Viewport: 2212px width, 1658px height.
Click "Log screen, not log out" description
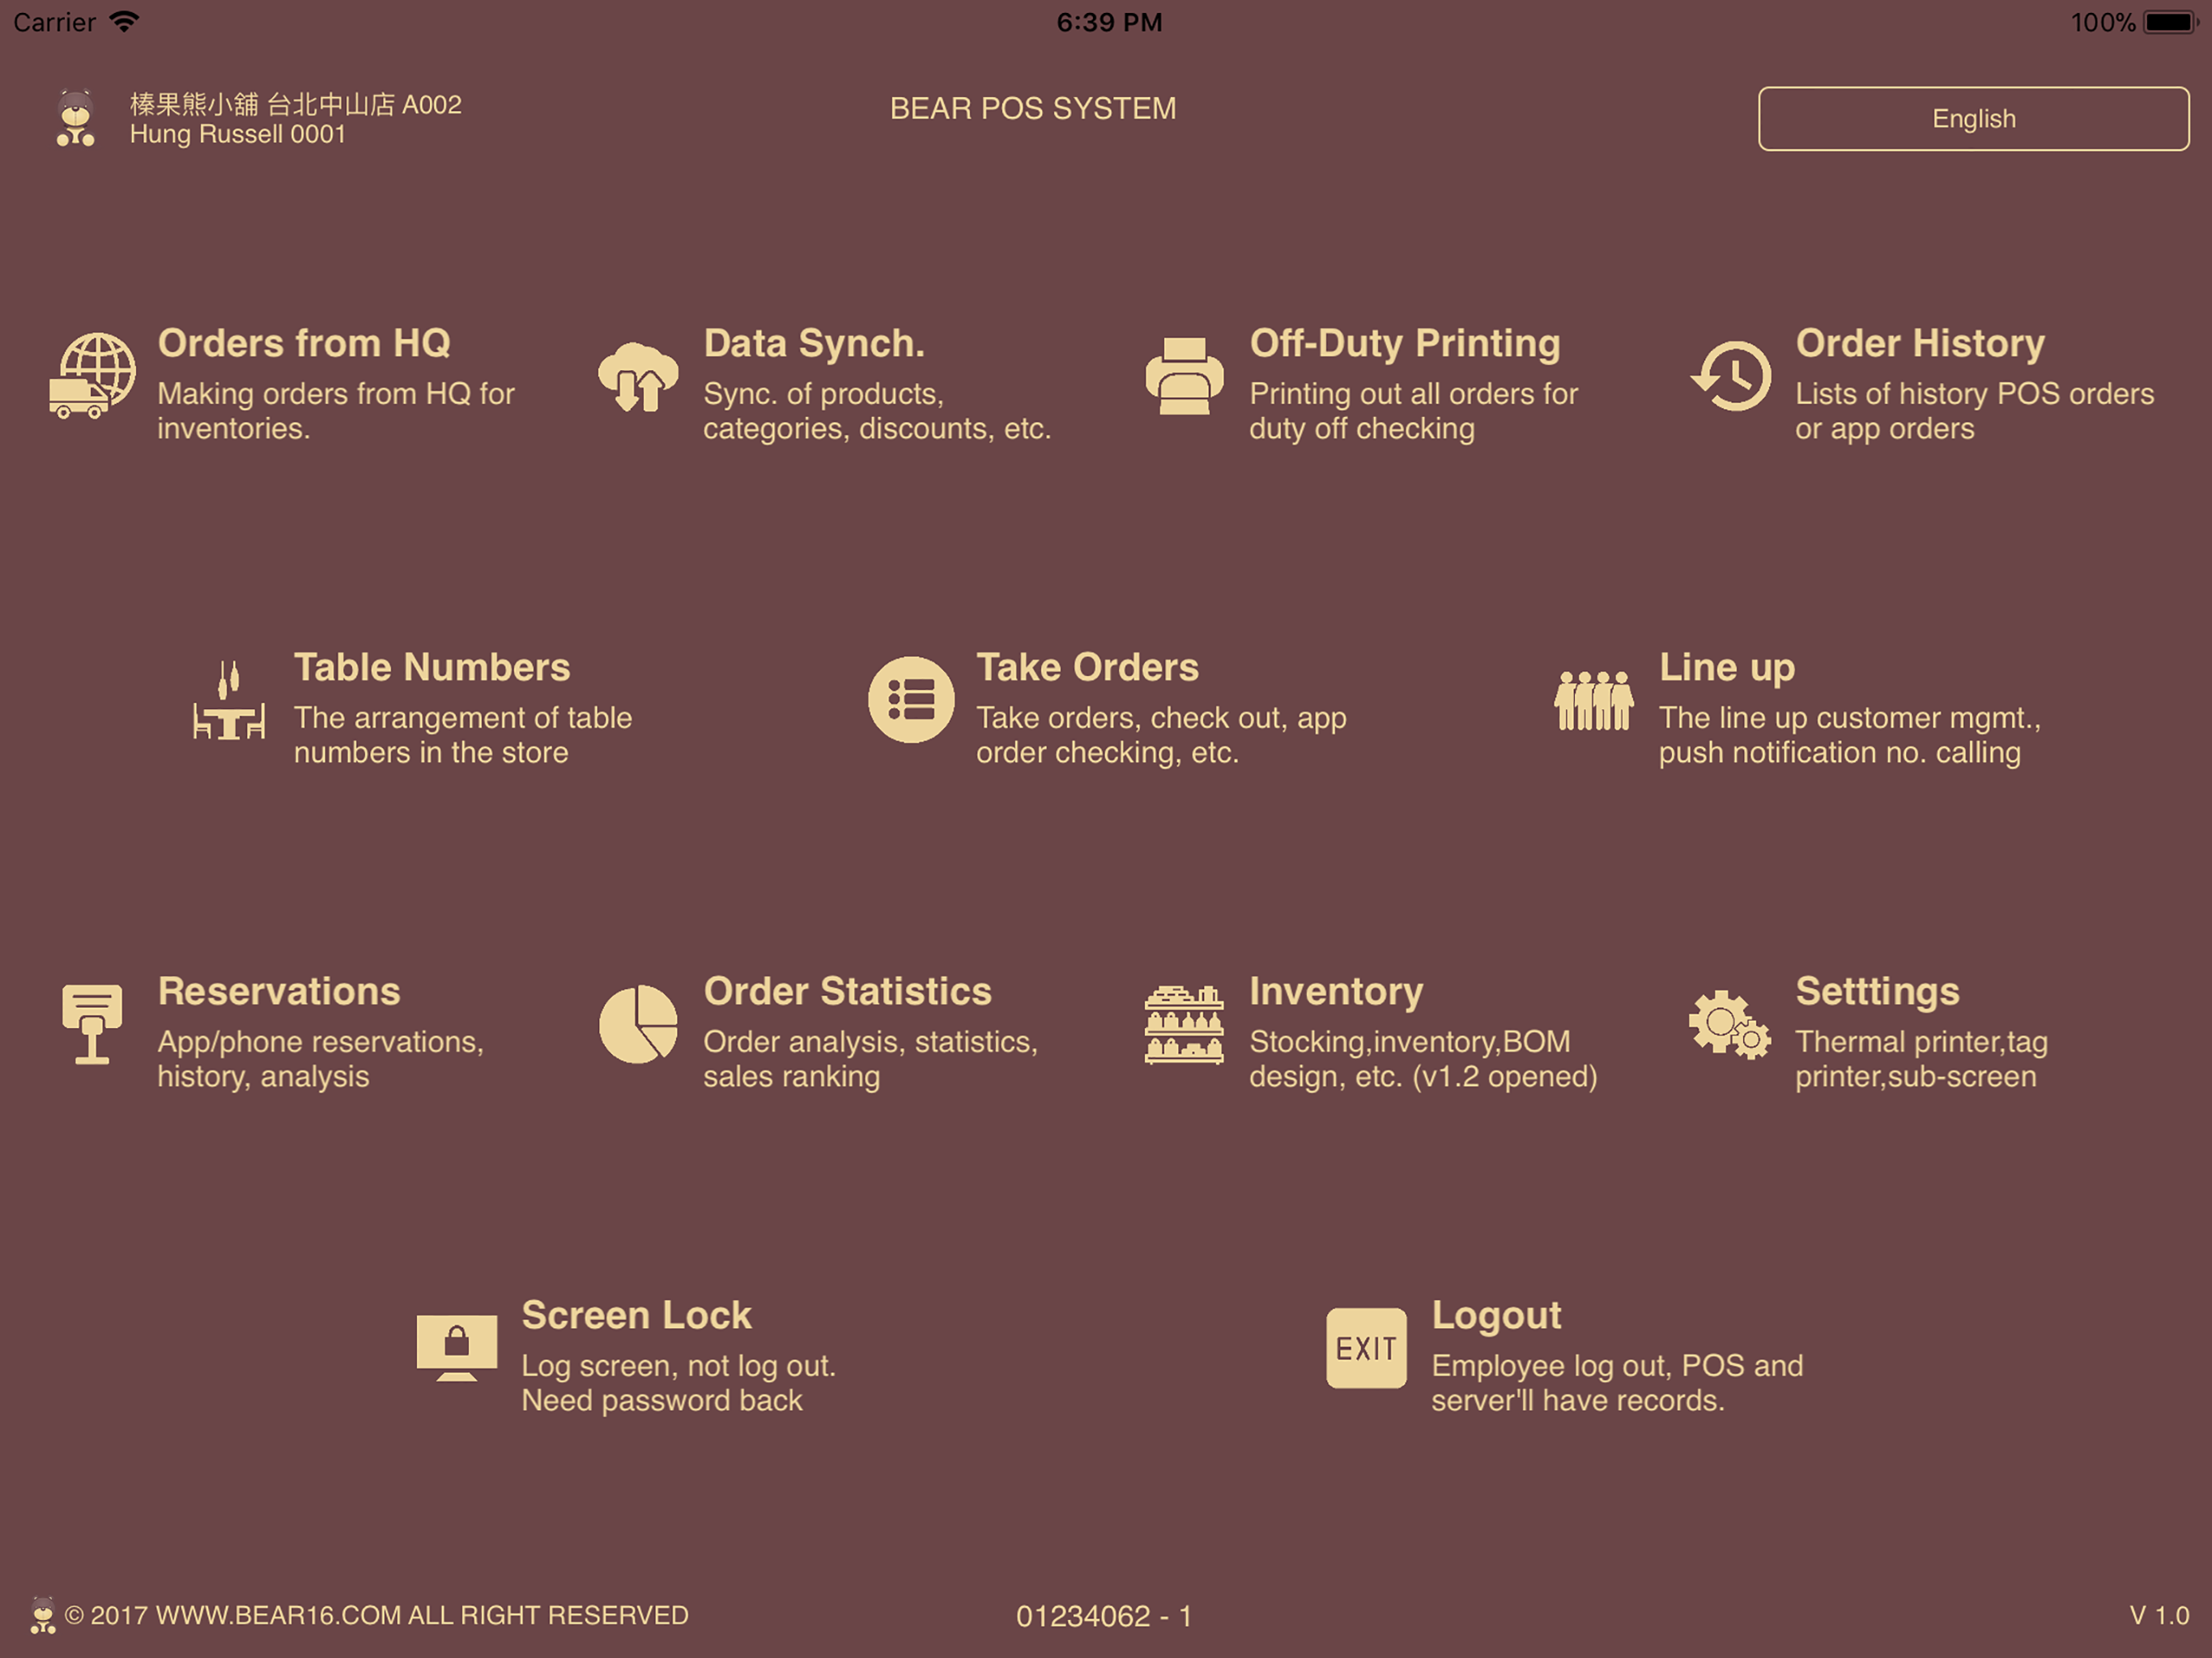pos(678,1383)
